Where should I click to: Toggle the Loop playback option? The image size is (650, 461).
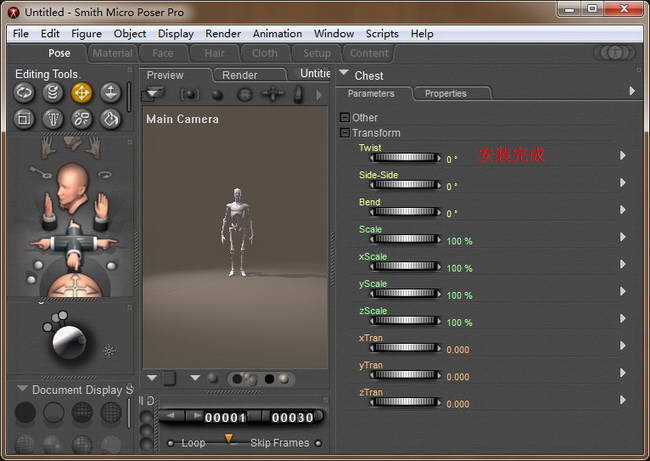(x=171, y=443)
